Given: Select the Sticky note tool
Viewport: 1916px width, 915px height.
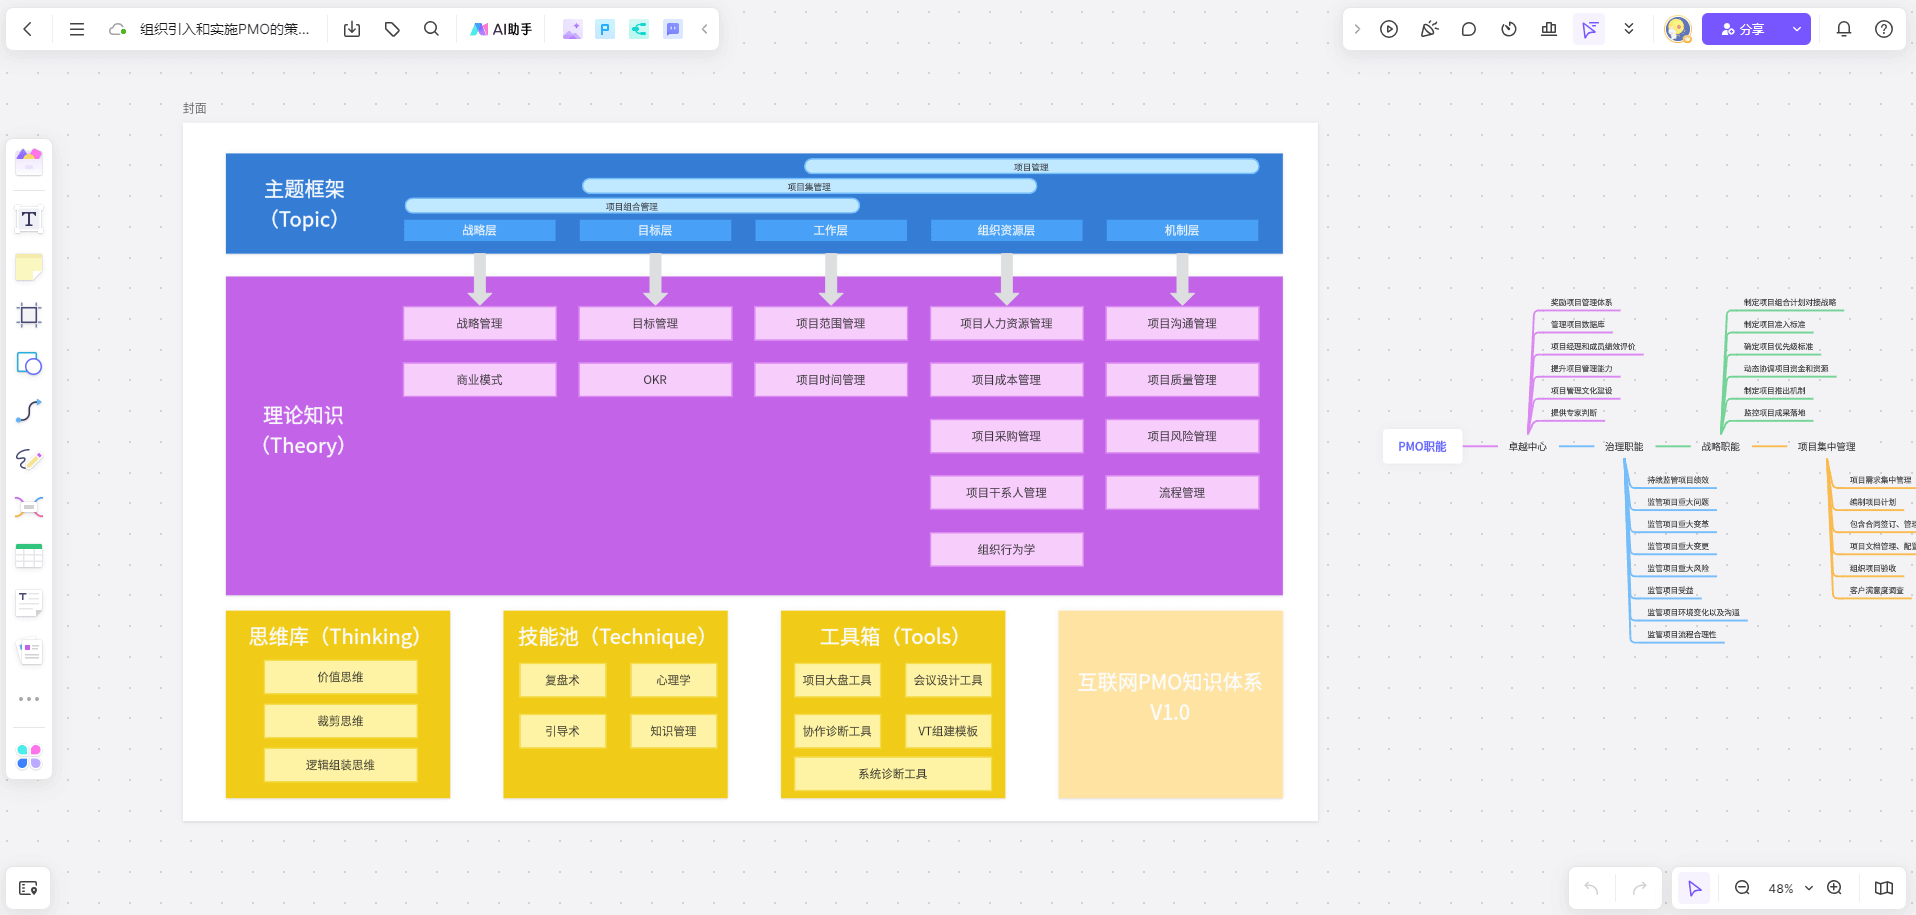Looking at the screenshot, I should coord(29,267).
